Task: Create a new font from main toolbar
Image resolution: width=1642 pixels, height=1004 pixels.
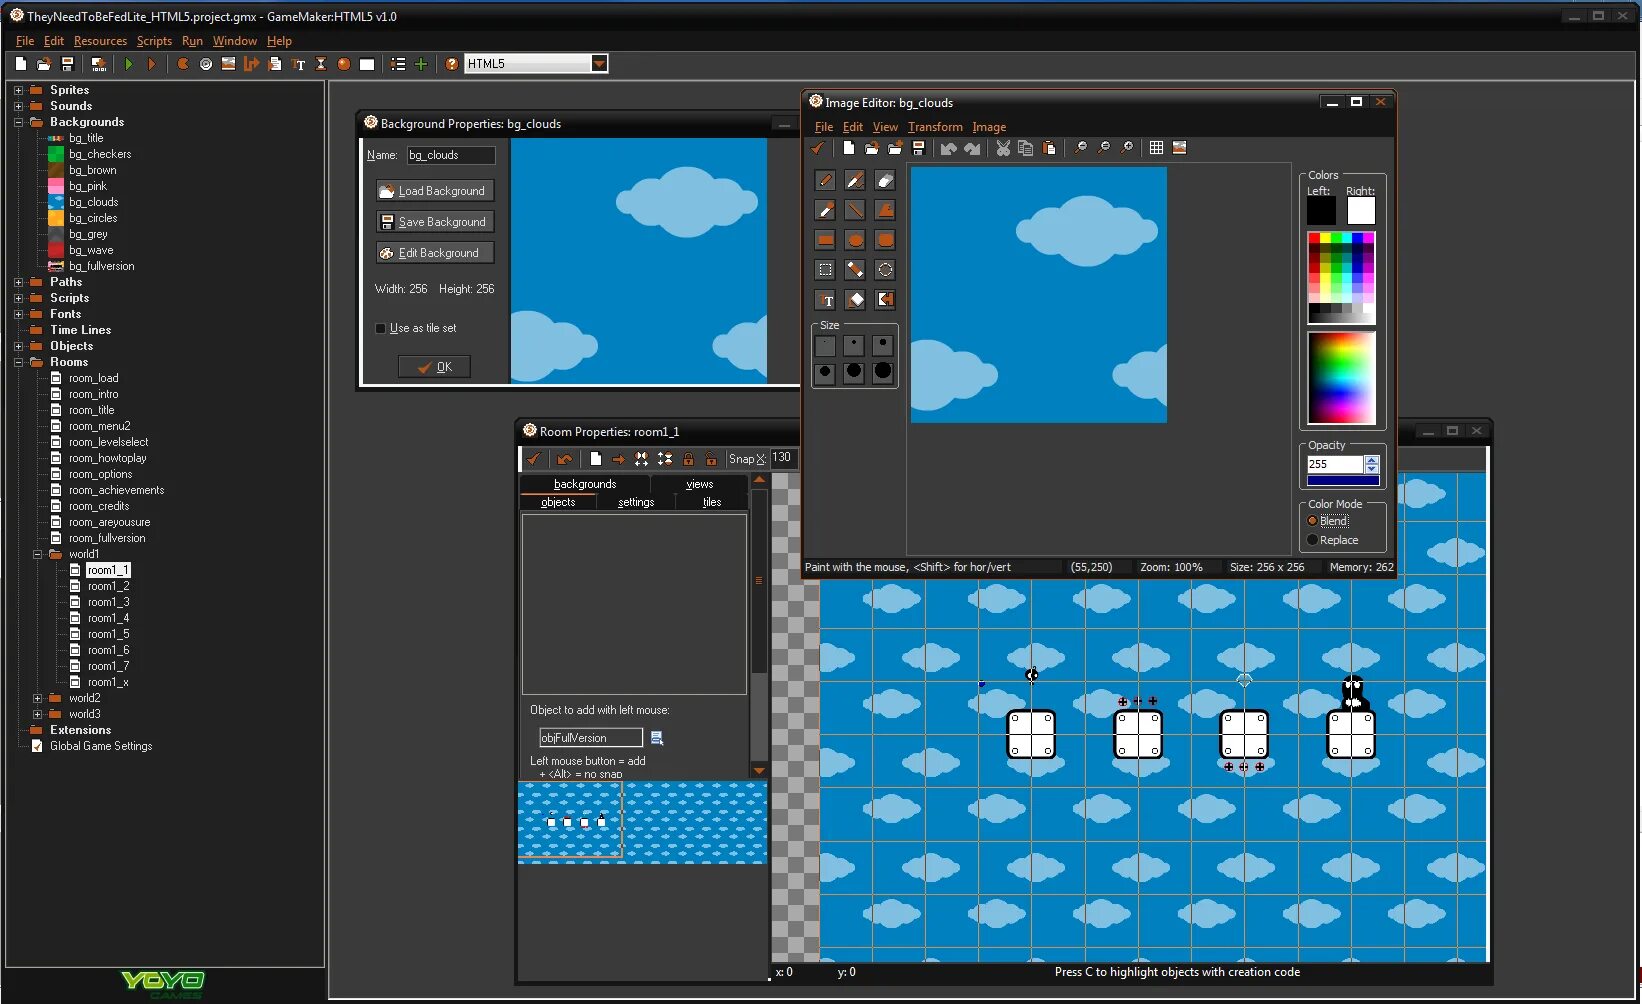Action: [298, 64]
